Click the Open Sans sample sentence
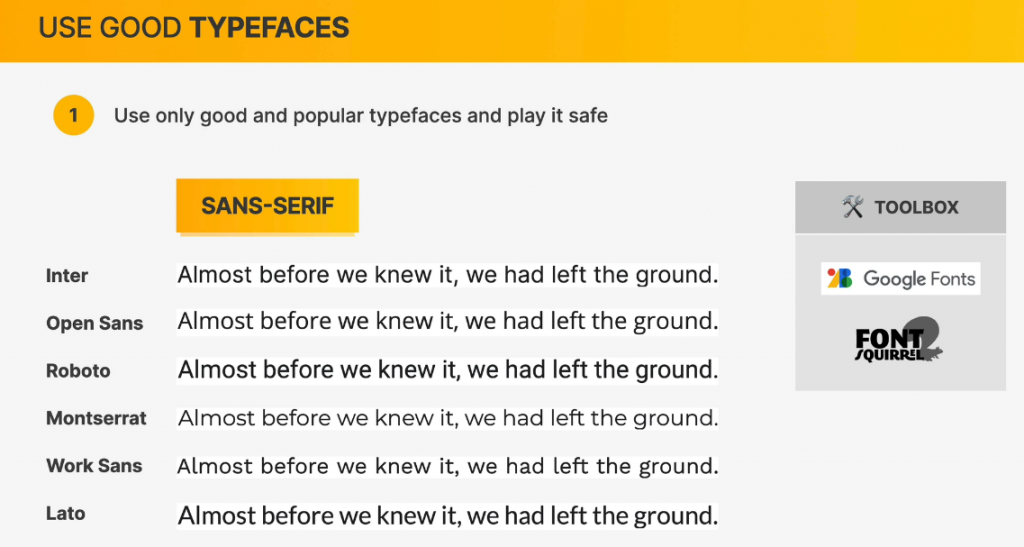This screenshot has width=1024, height=547. point(448,322)
